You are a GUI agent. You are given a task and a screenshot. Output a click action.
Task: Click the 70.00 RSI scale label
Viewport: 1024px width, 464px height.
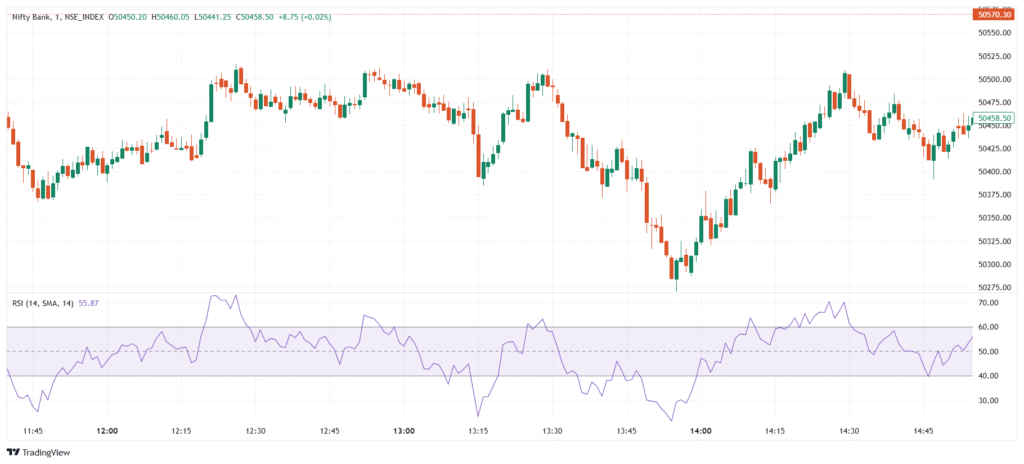[989, 302]
